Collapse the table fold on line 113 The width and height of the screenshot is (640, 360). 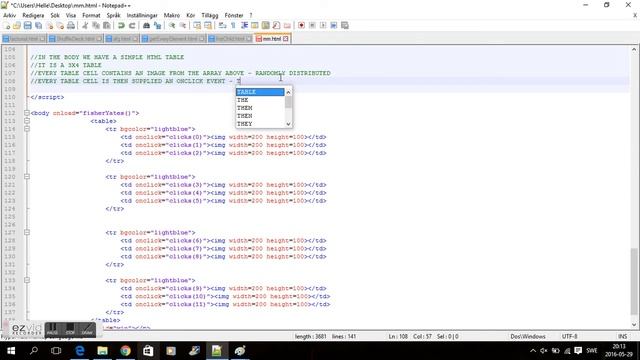(x=27, y=121)
